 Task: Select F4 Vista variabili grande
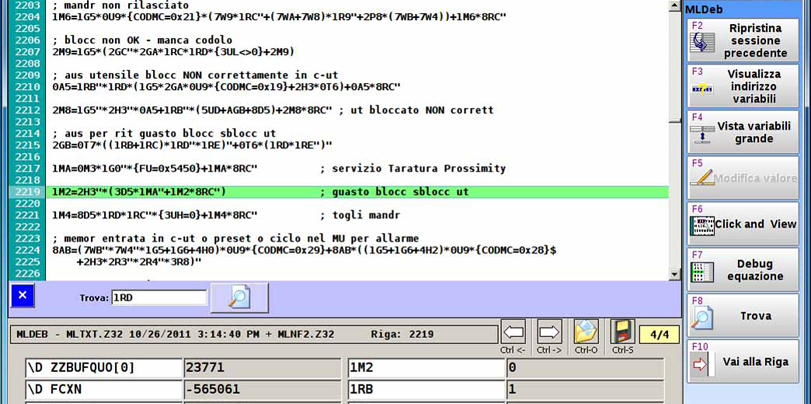743,132
